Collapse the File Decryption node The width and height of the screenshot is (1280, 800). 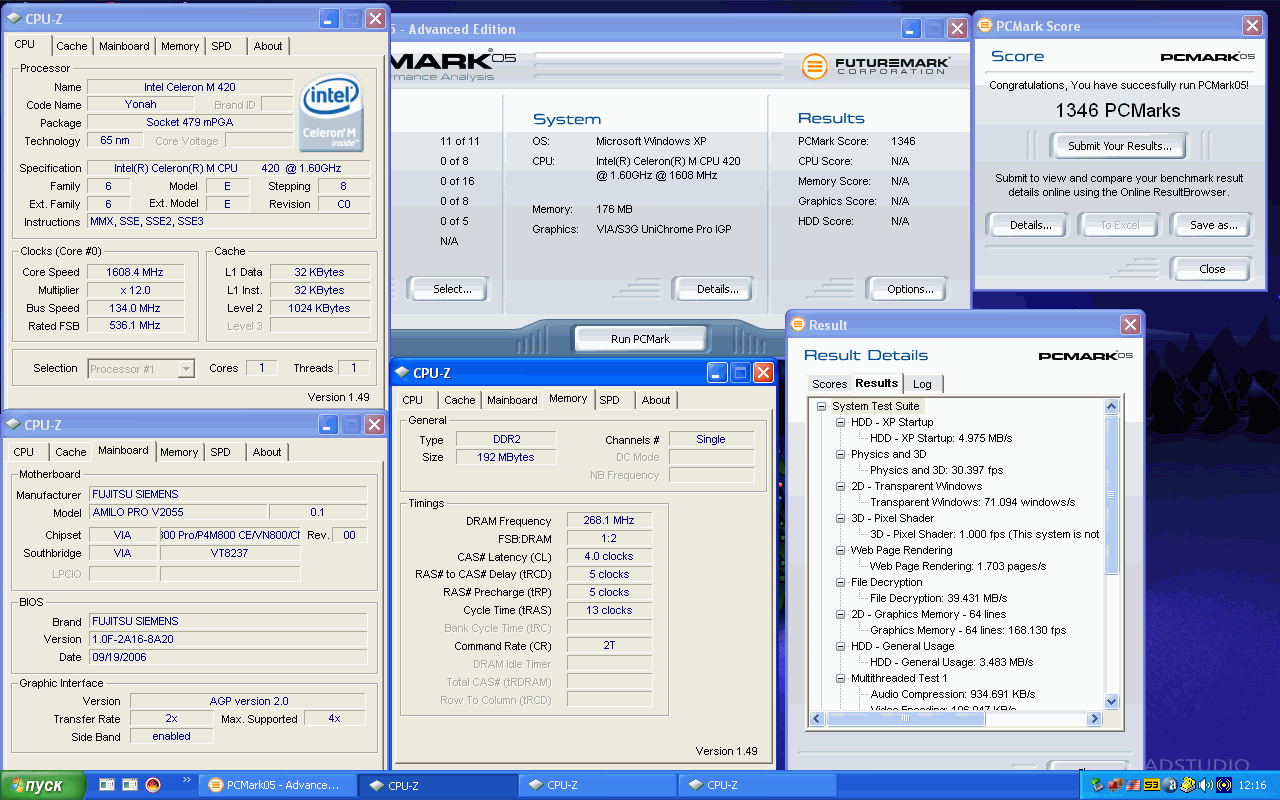coord(841,582)
